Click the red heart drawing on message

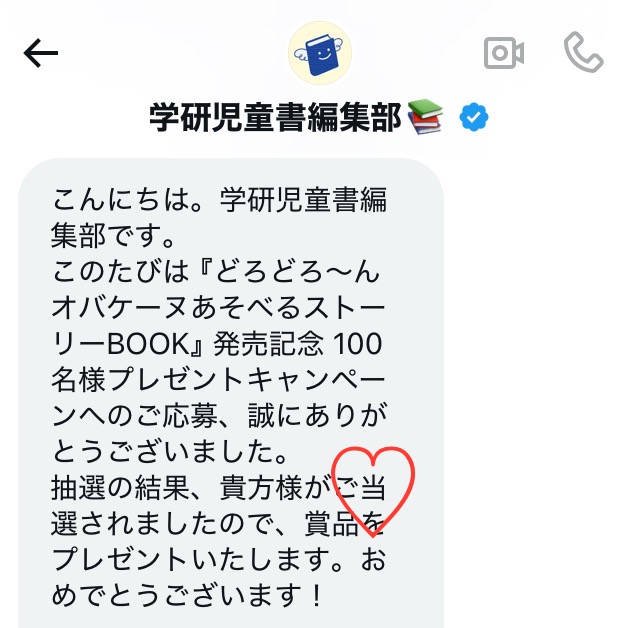coord(373,492)
